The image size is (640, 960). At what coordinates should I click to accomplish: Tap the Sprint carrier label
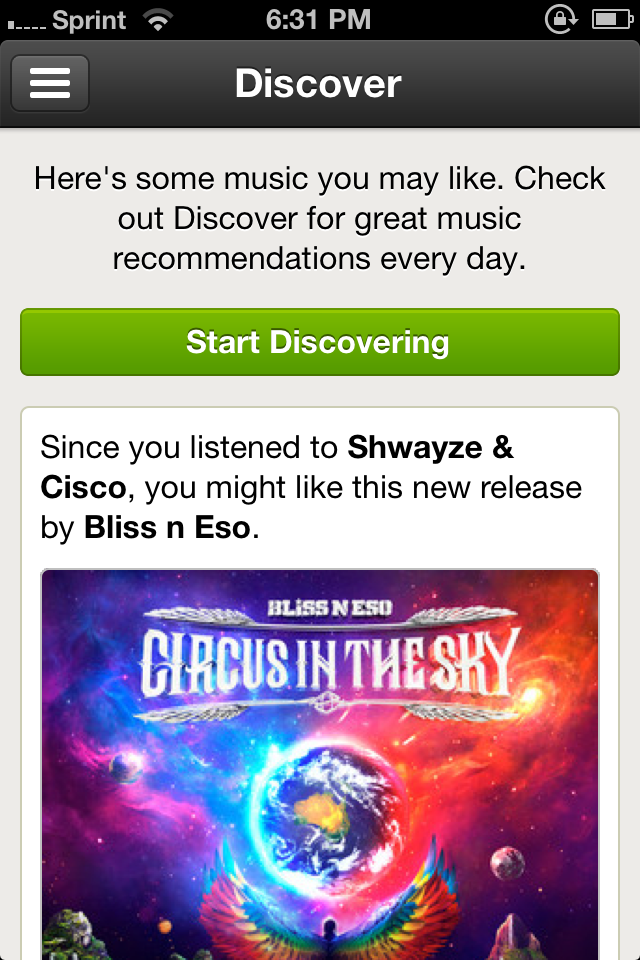(x=89, y=20)
